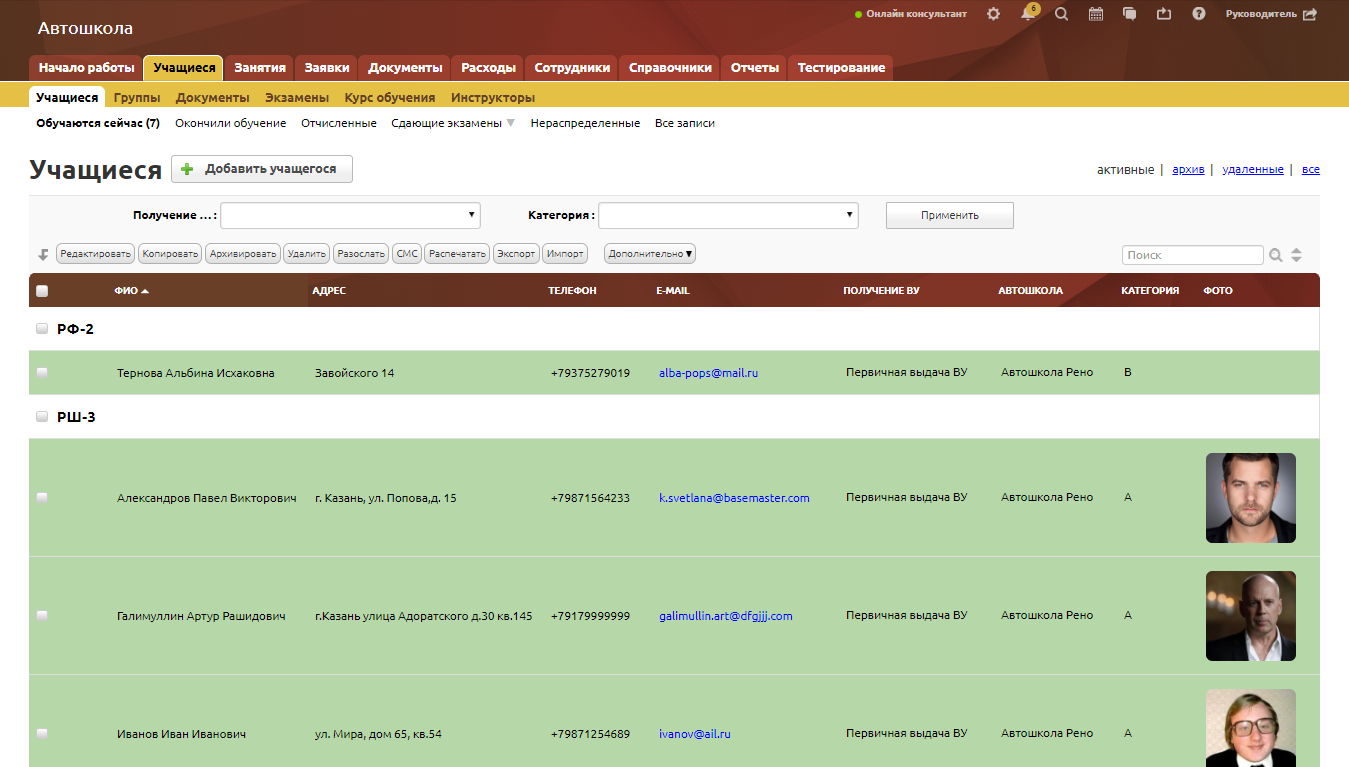This screenshot has width=1349, height=767.
Task: Open Александров Павел's photo thumbnail
Action: click(x=1250, y=498)
